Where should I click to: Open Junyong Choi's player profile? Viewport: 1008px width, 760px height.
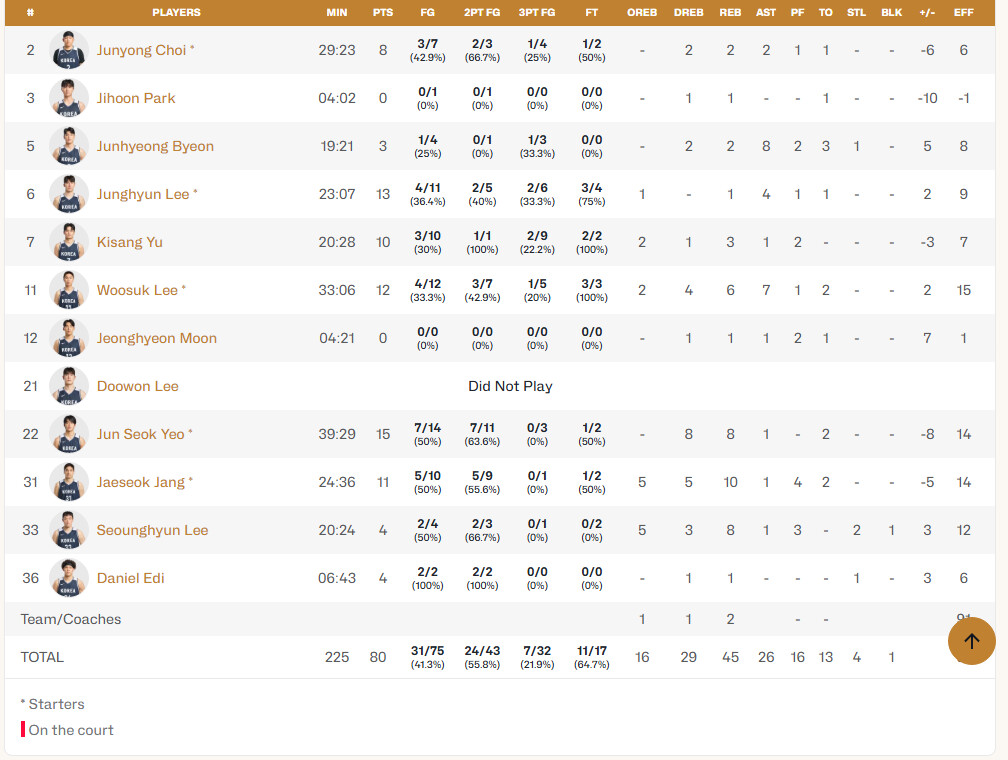(141, 50)
